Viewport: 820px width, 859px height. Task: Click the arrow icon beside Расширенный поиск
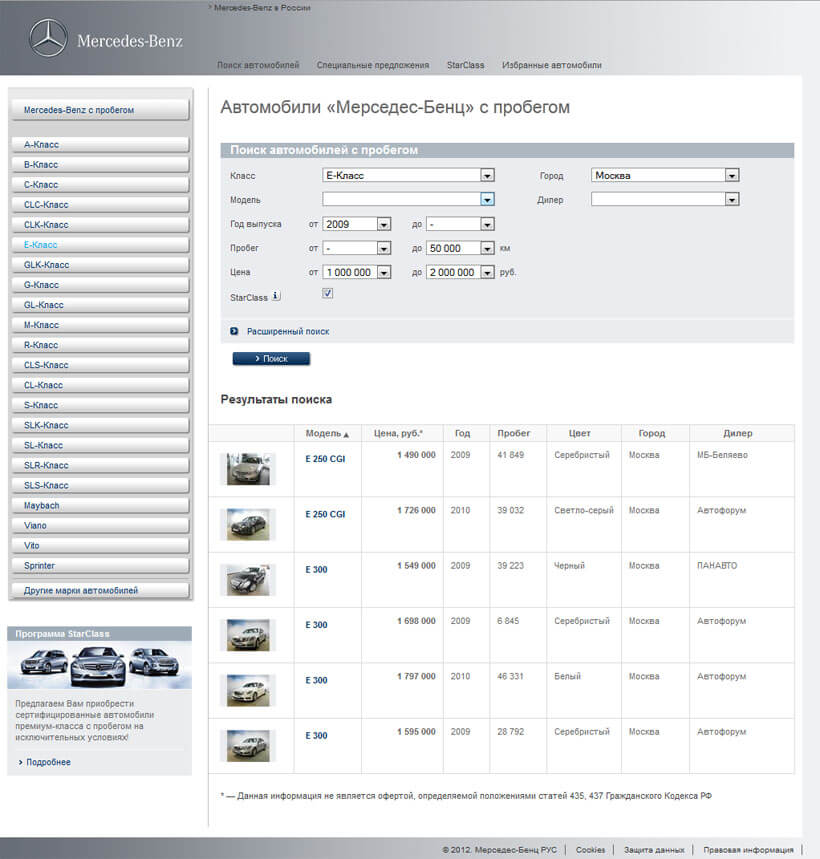point(234,331)
